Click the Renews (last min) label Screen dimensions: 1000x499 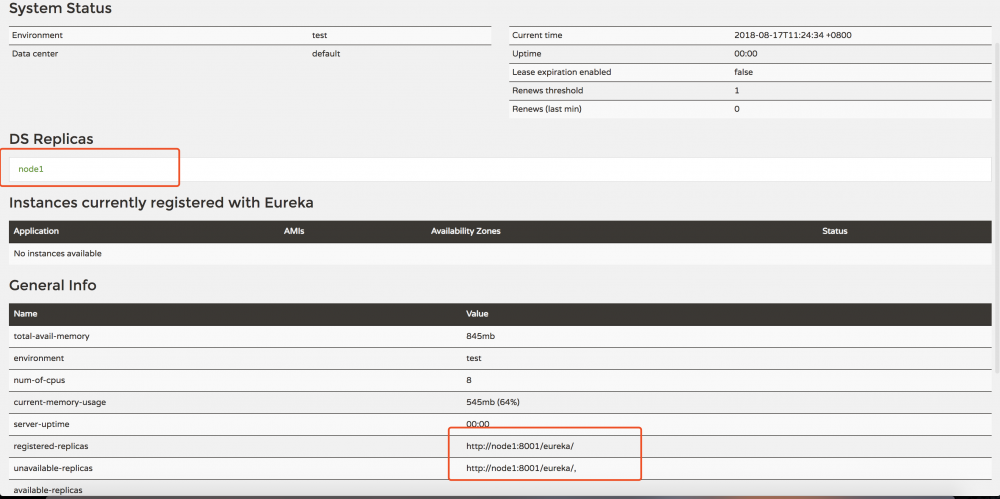pos(547,109)
